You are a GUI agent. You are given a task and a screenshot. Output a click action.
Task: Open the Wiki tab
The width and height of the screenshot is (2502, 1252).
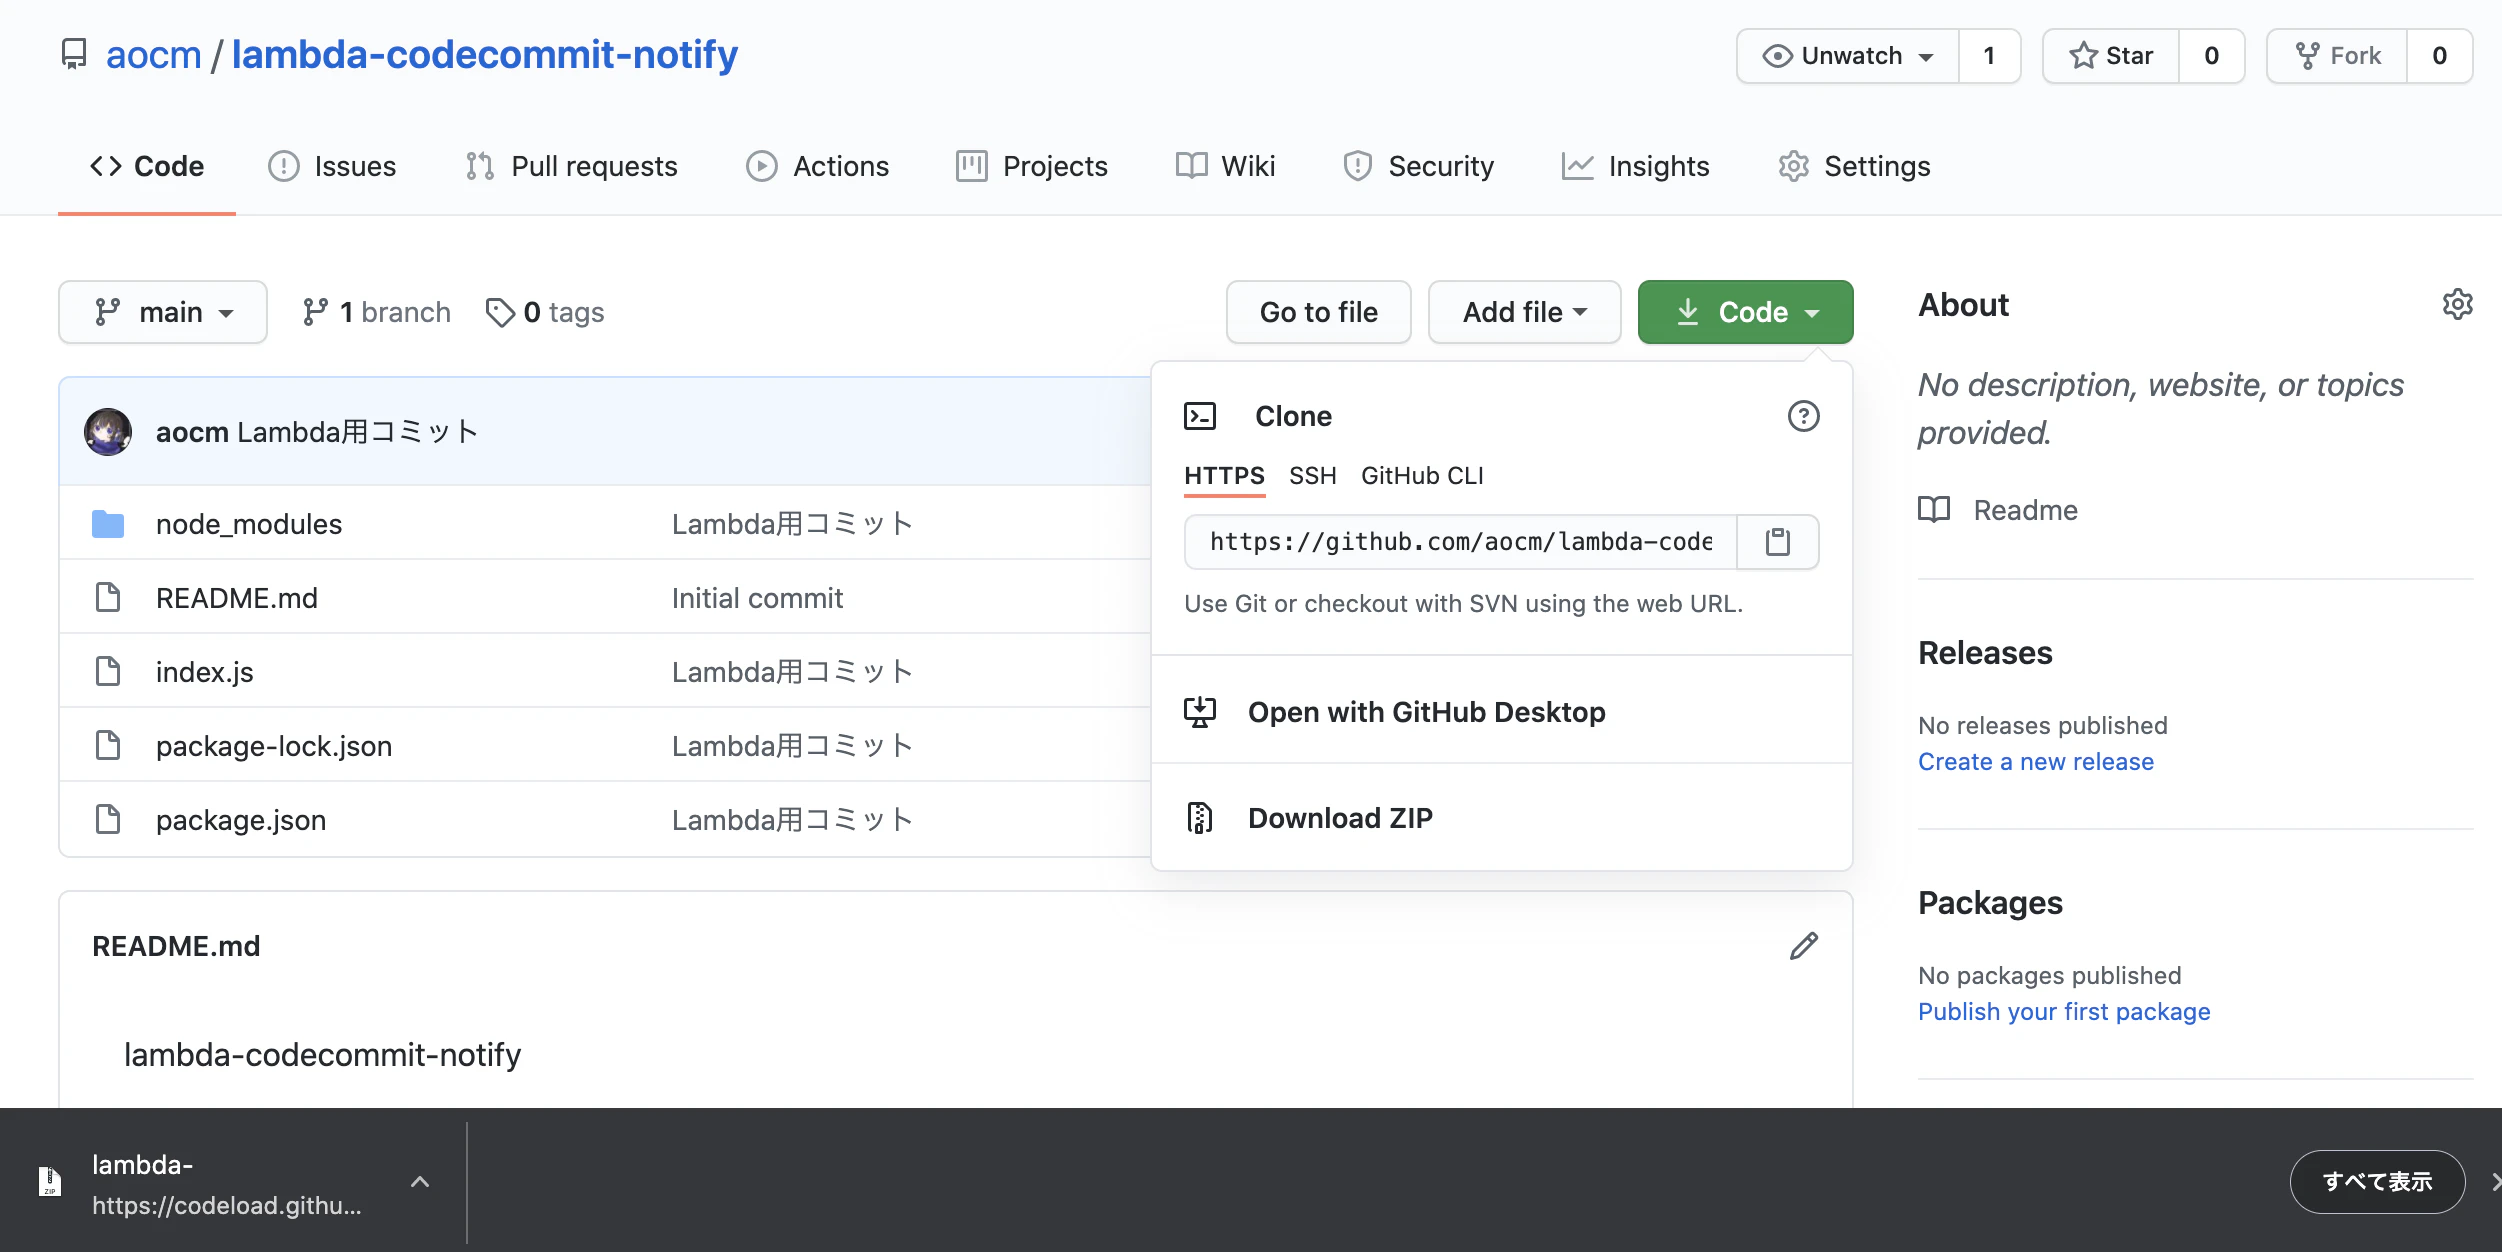click(x=1226, y=166)
